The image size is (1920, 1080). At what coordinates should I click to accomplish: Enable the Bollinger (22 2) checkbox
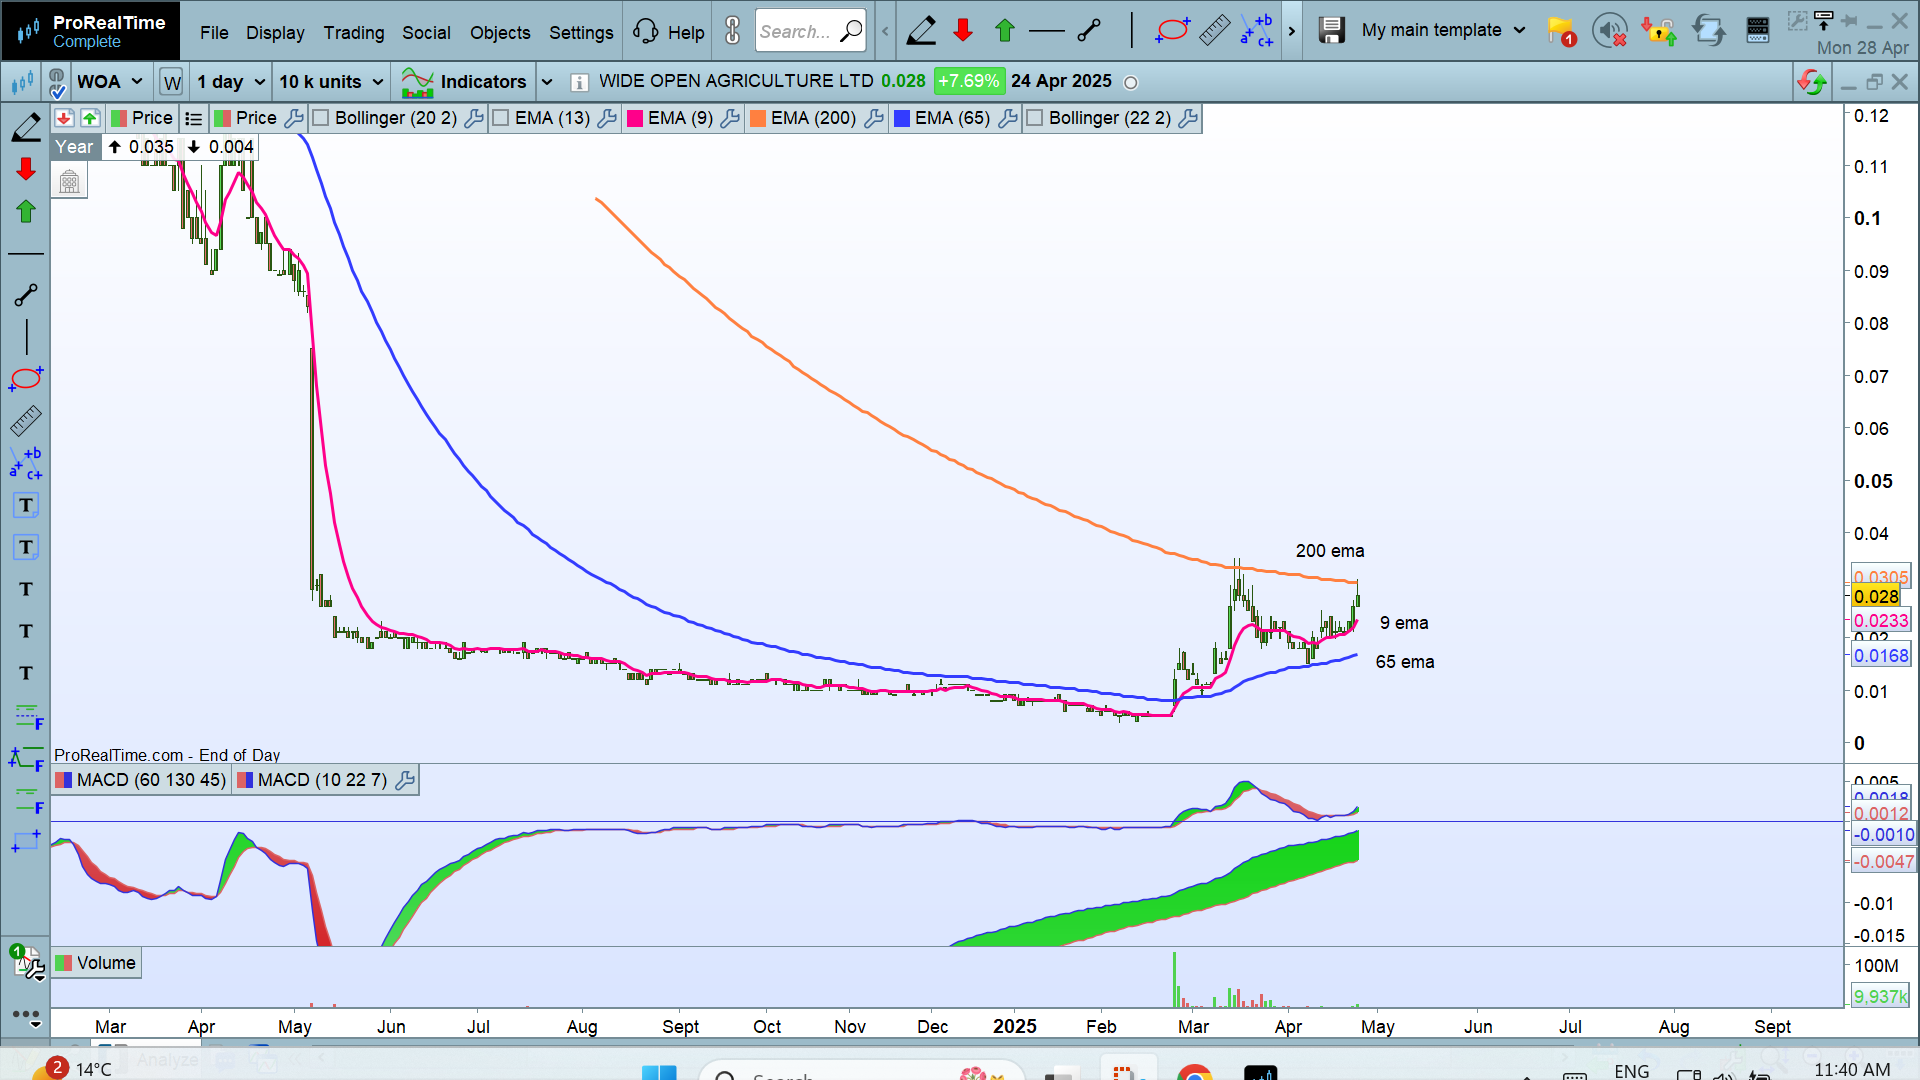1035,118
